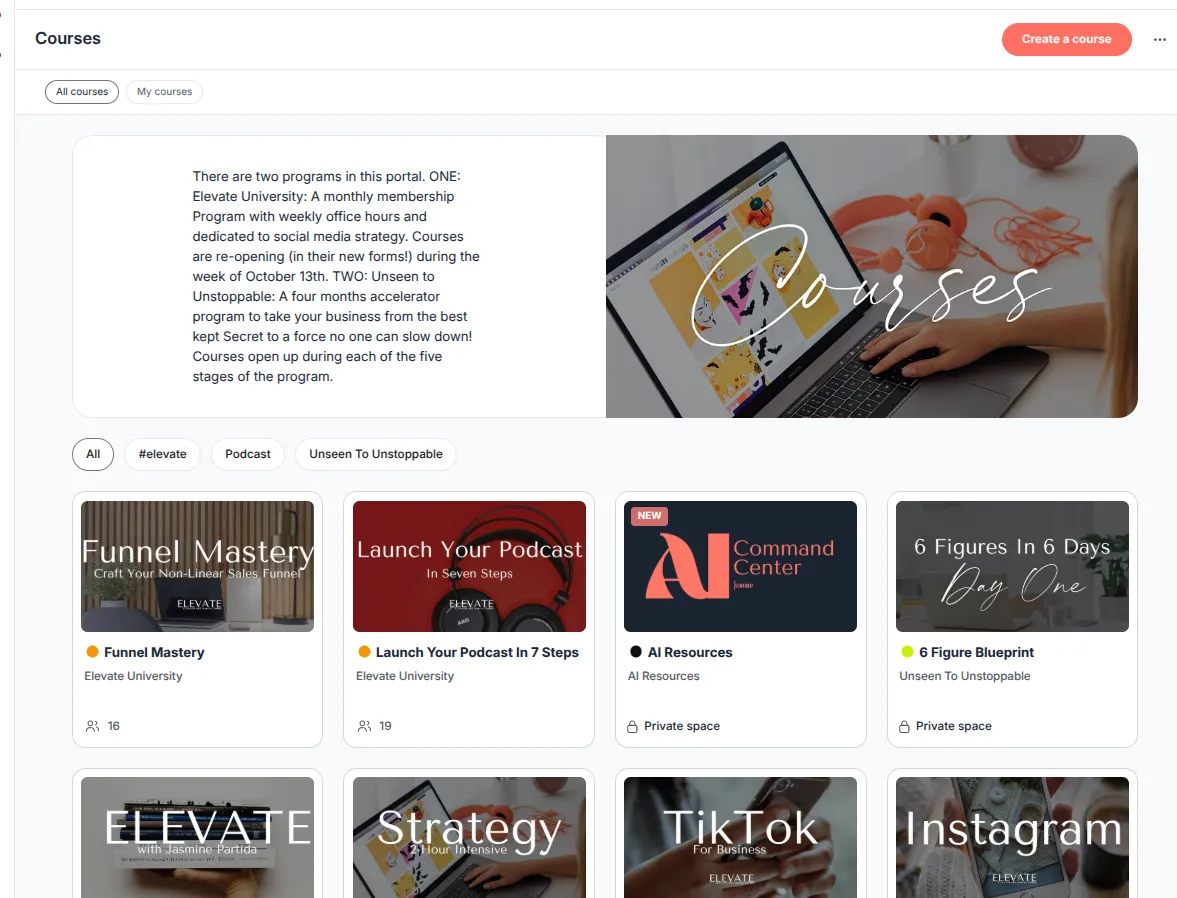Click the lock icon on AI Resources card

pyautogui.click(x=632, y=726)
